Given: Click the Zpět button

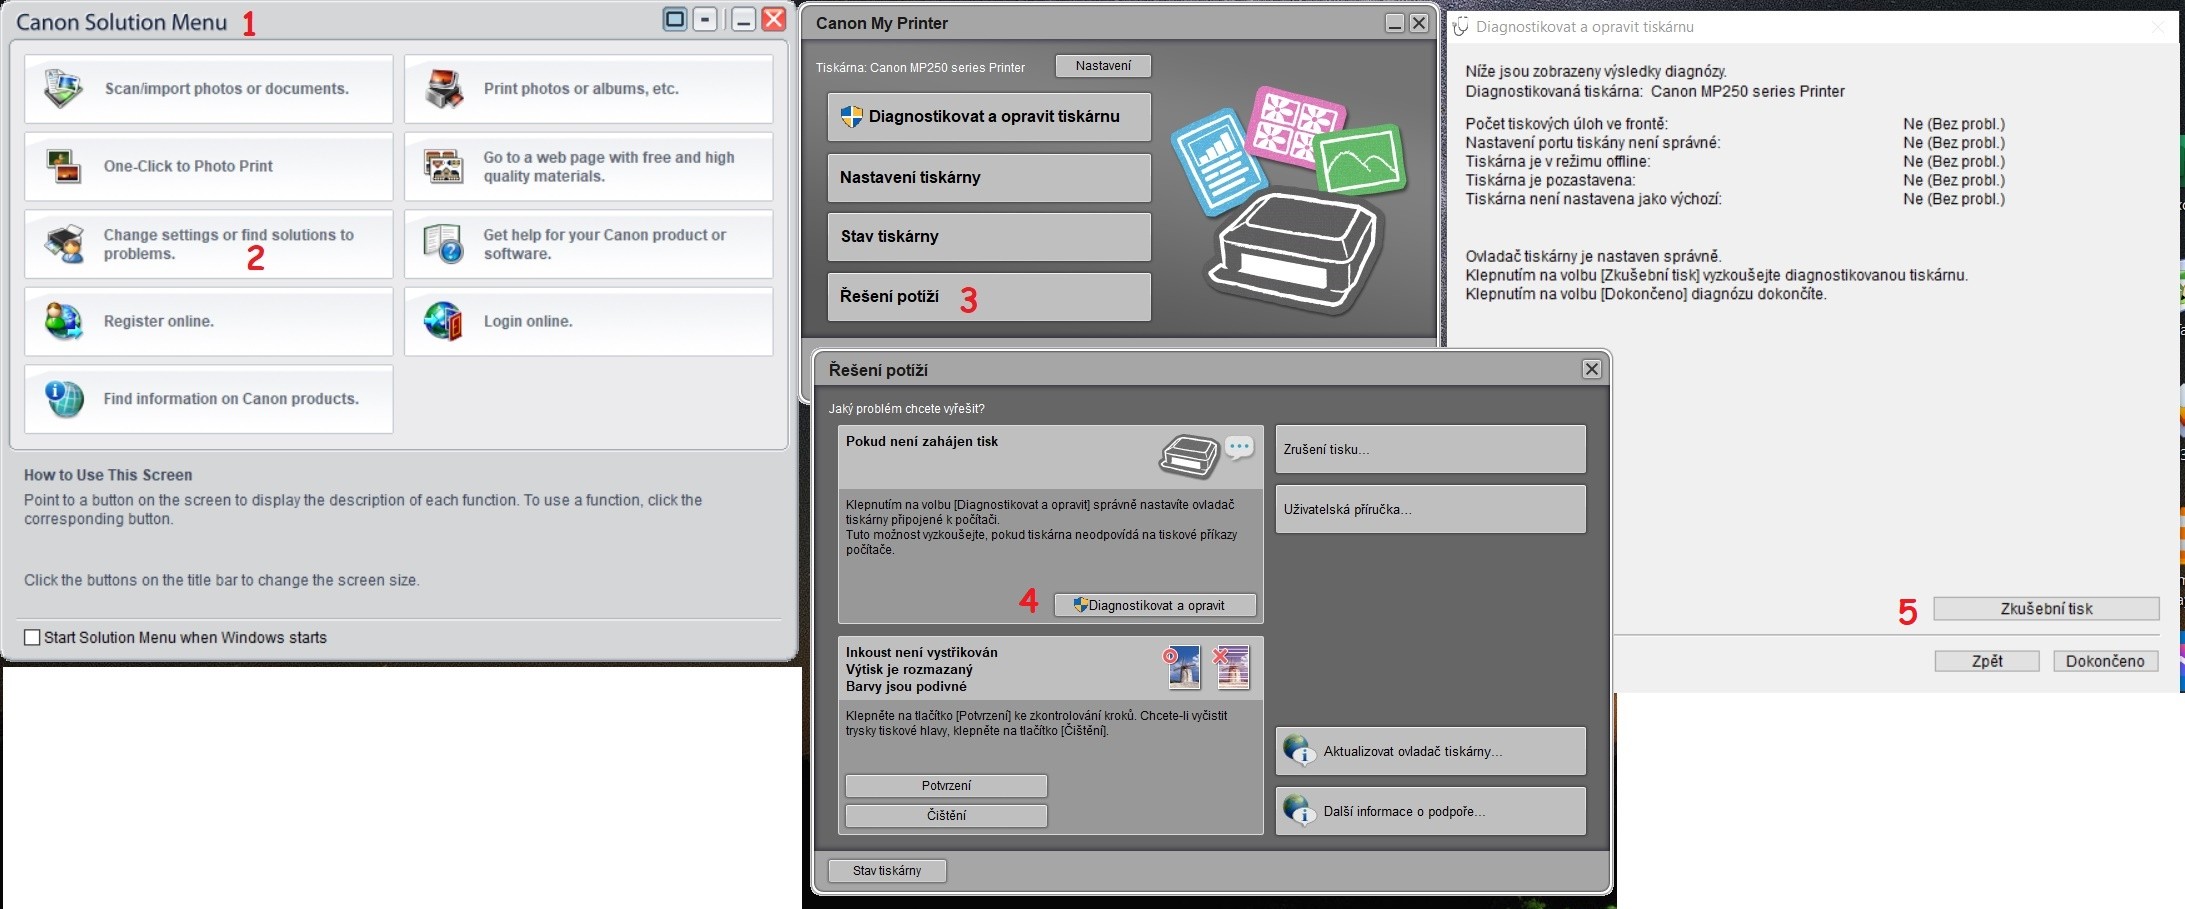Looking at the screenshot, I should pos(1987,661).
